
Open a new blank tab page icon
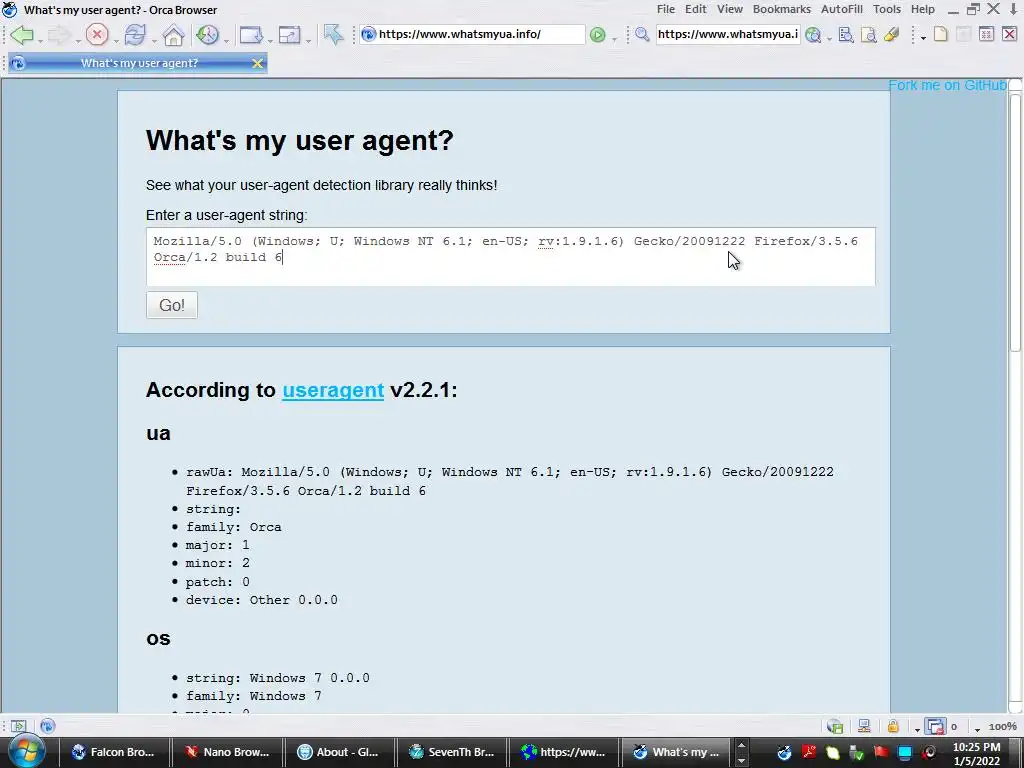click(940, 34)
